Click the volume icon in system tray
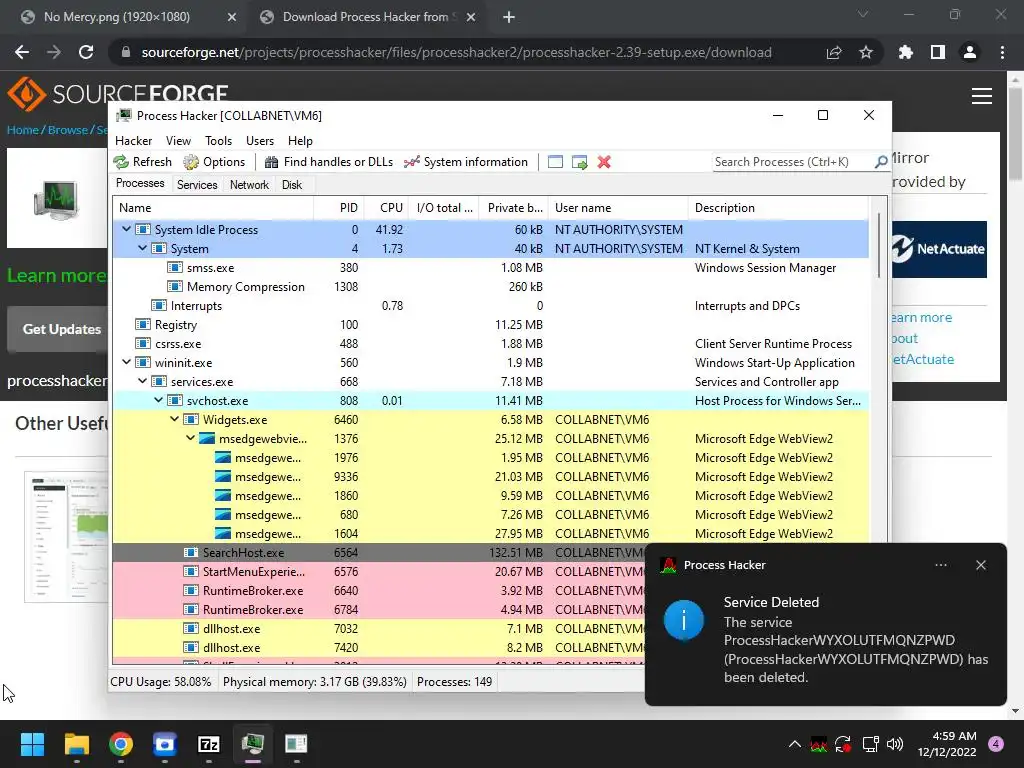The height and width of the screenshot is (768, 1024). (x=895, y=744)
